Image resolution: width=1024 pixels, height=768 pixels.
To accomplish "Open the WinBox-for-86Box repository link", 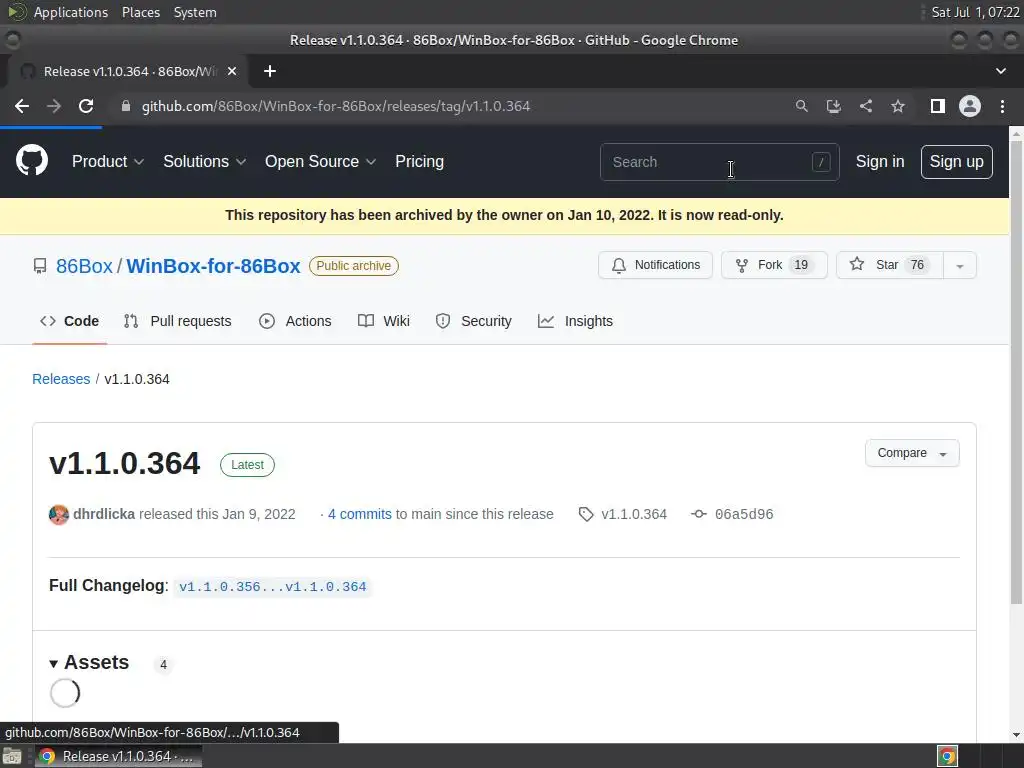I will (x=213, y=266).
